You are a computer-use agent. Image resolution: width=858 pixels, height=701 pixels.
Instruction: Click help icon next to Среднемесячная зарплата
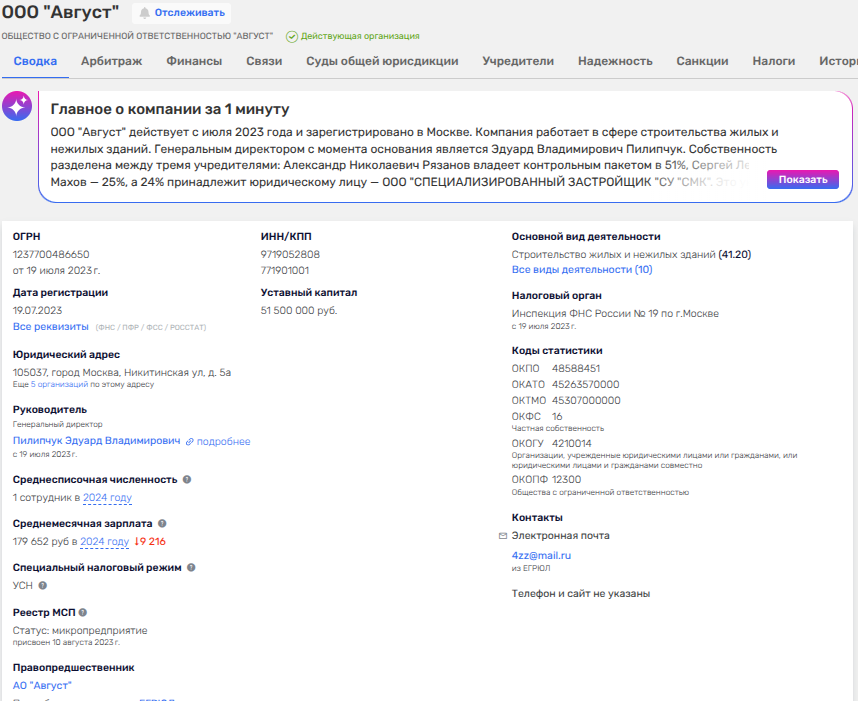pos(162,523)
